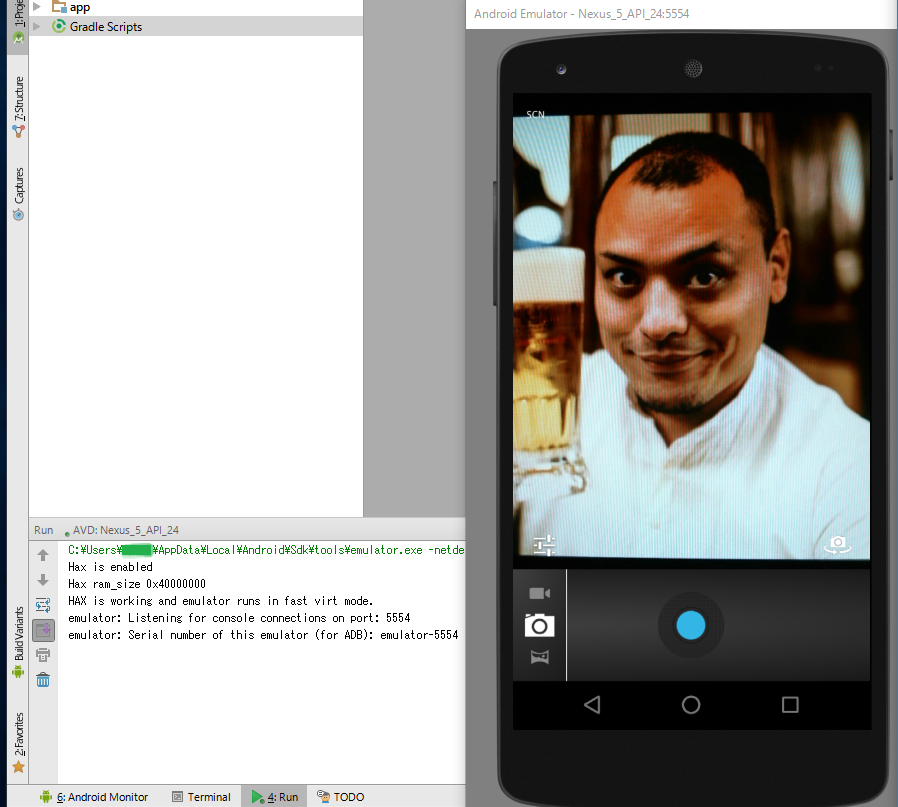The height and width of the screenshot is (807, 898).
Task: Click the Android Emulator window title
Action: pyautogui.click(x=581, y=14)
